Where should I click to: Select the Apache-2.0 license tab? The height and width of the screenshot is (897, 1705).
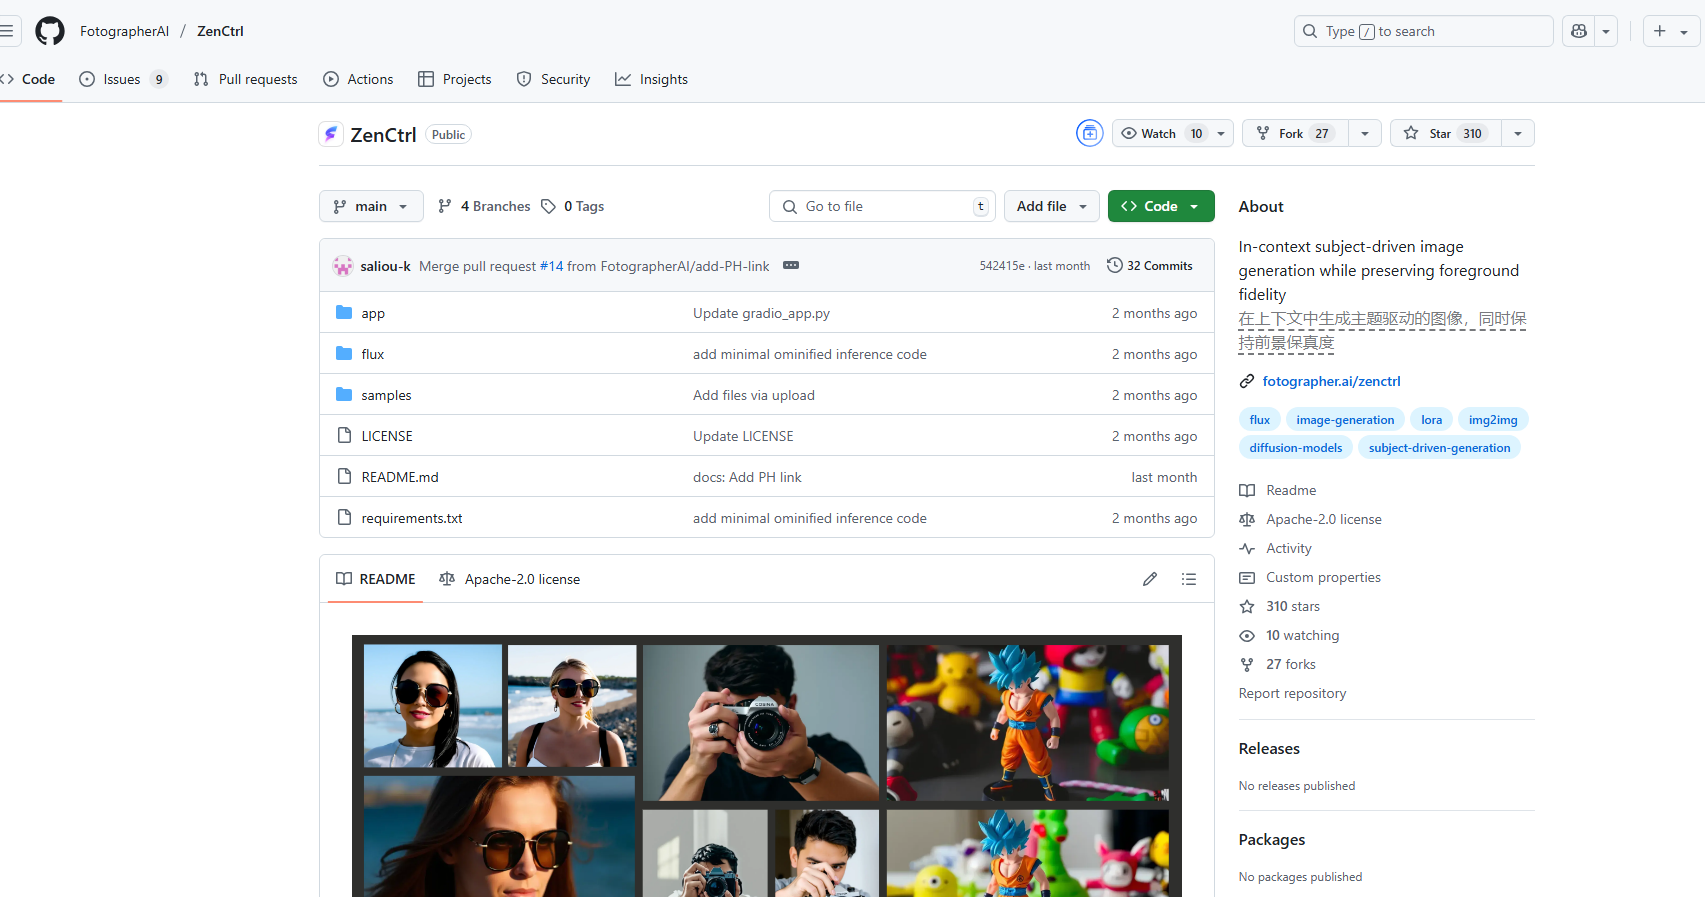510,579
